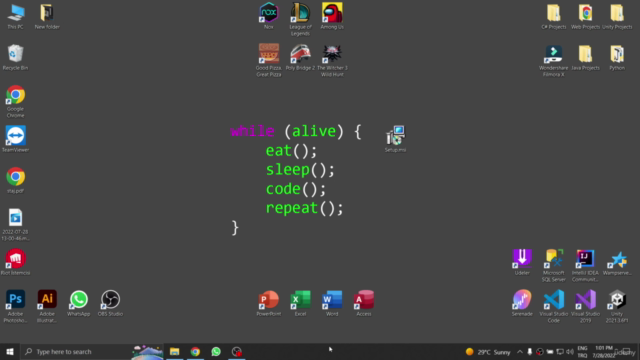Screen dimensions: 640x360
Task: Open the Witcher 3 Wild Hunt shortcut
Action: (332, 60)
